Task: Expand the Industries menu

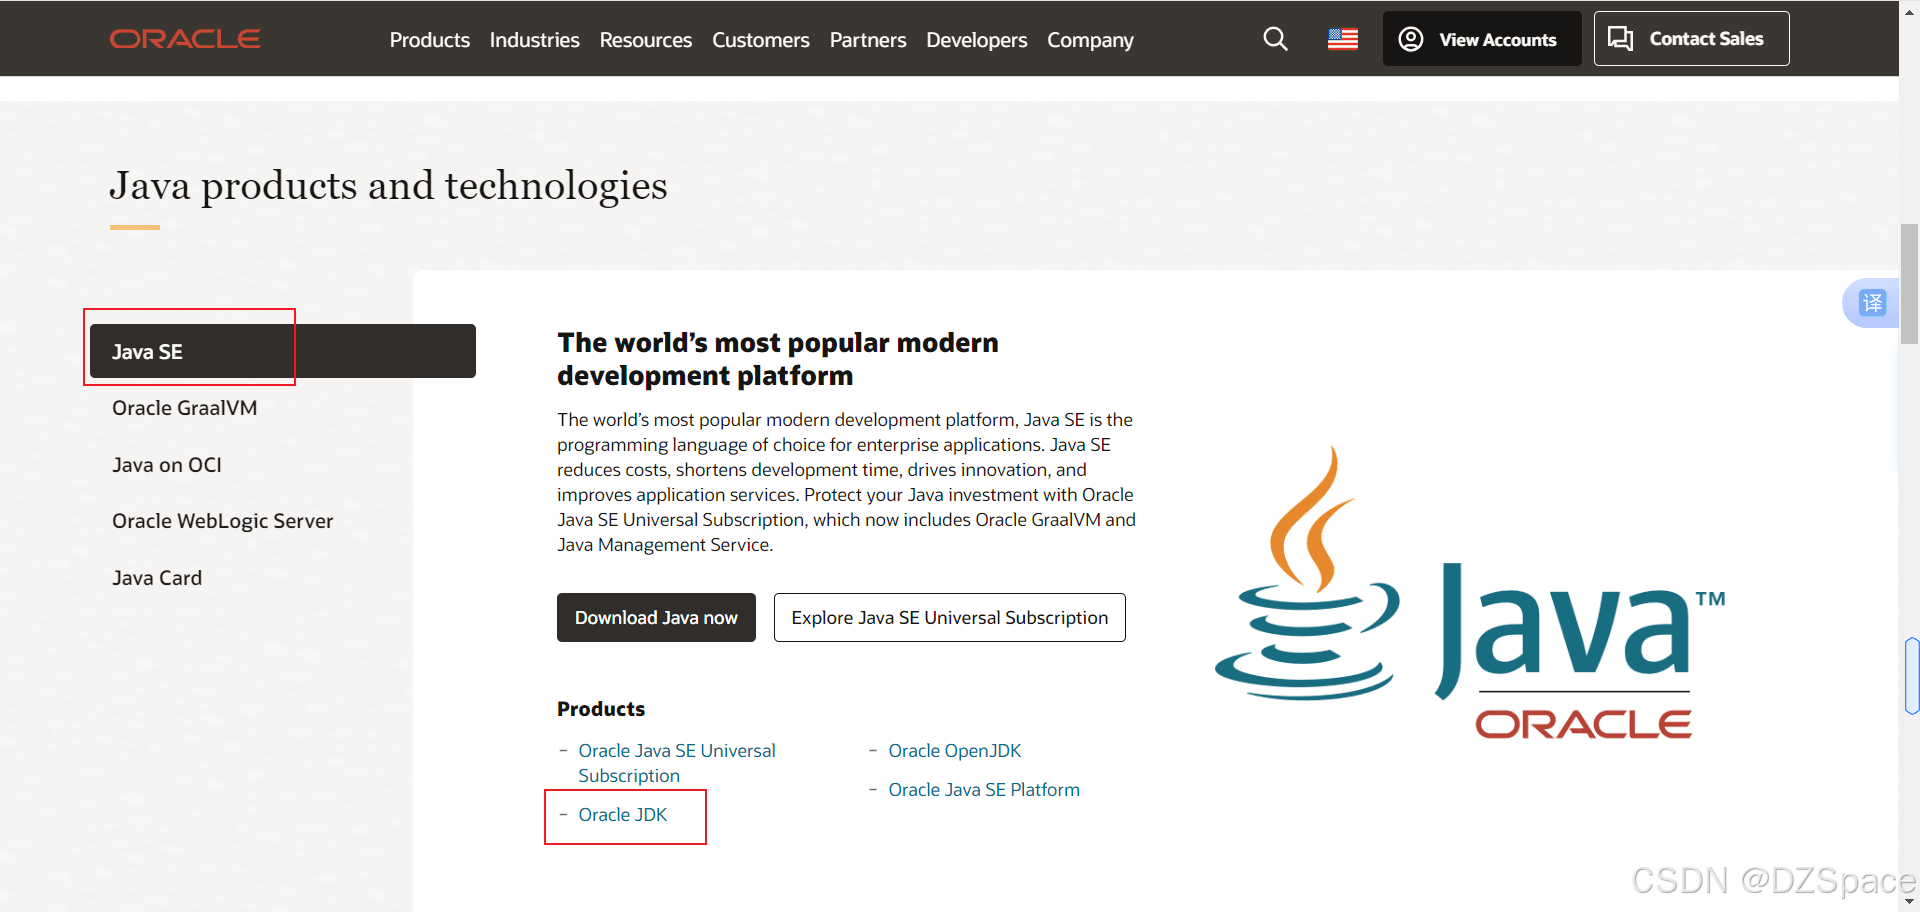Action: [534, 40]
